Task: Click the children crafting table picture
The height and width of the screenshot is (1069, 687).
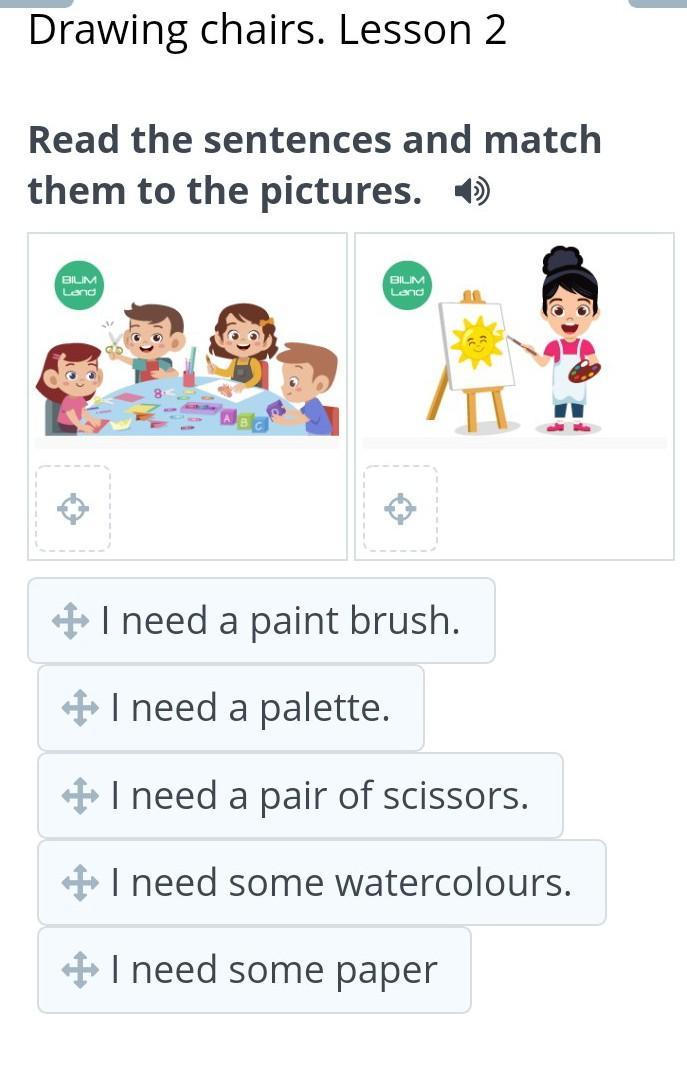Action: pyautogui.click(x=187, y=370)
